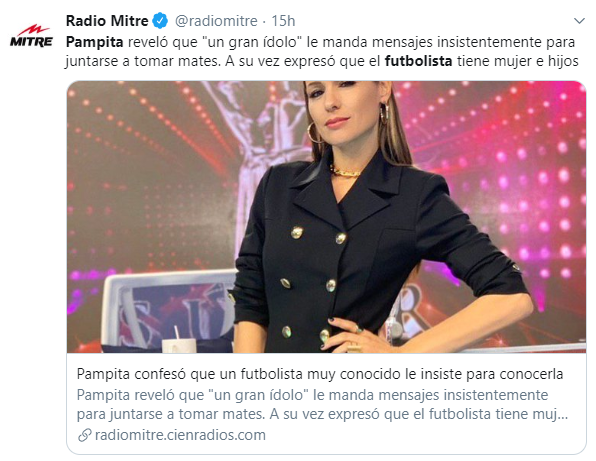The width and height of the screenshot is (596, 461).
Task: Open the article card photo of Pampita
Action: tap(327, 217)
